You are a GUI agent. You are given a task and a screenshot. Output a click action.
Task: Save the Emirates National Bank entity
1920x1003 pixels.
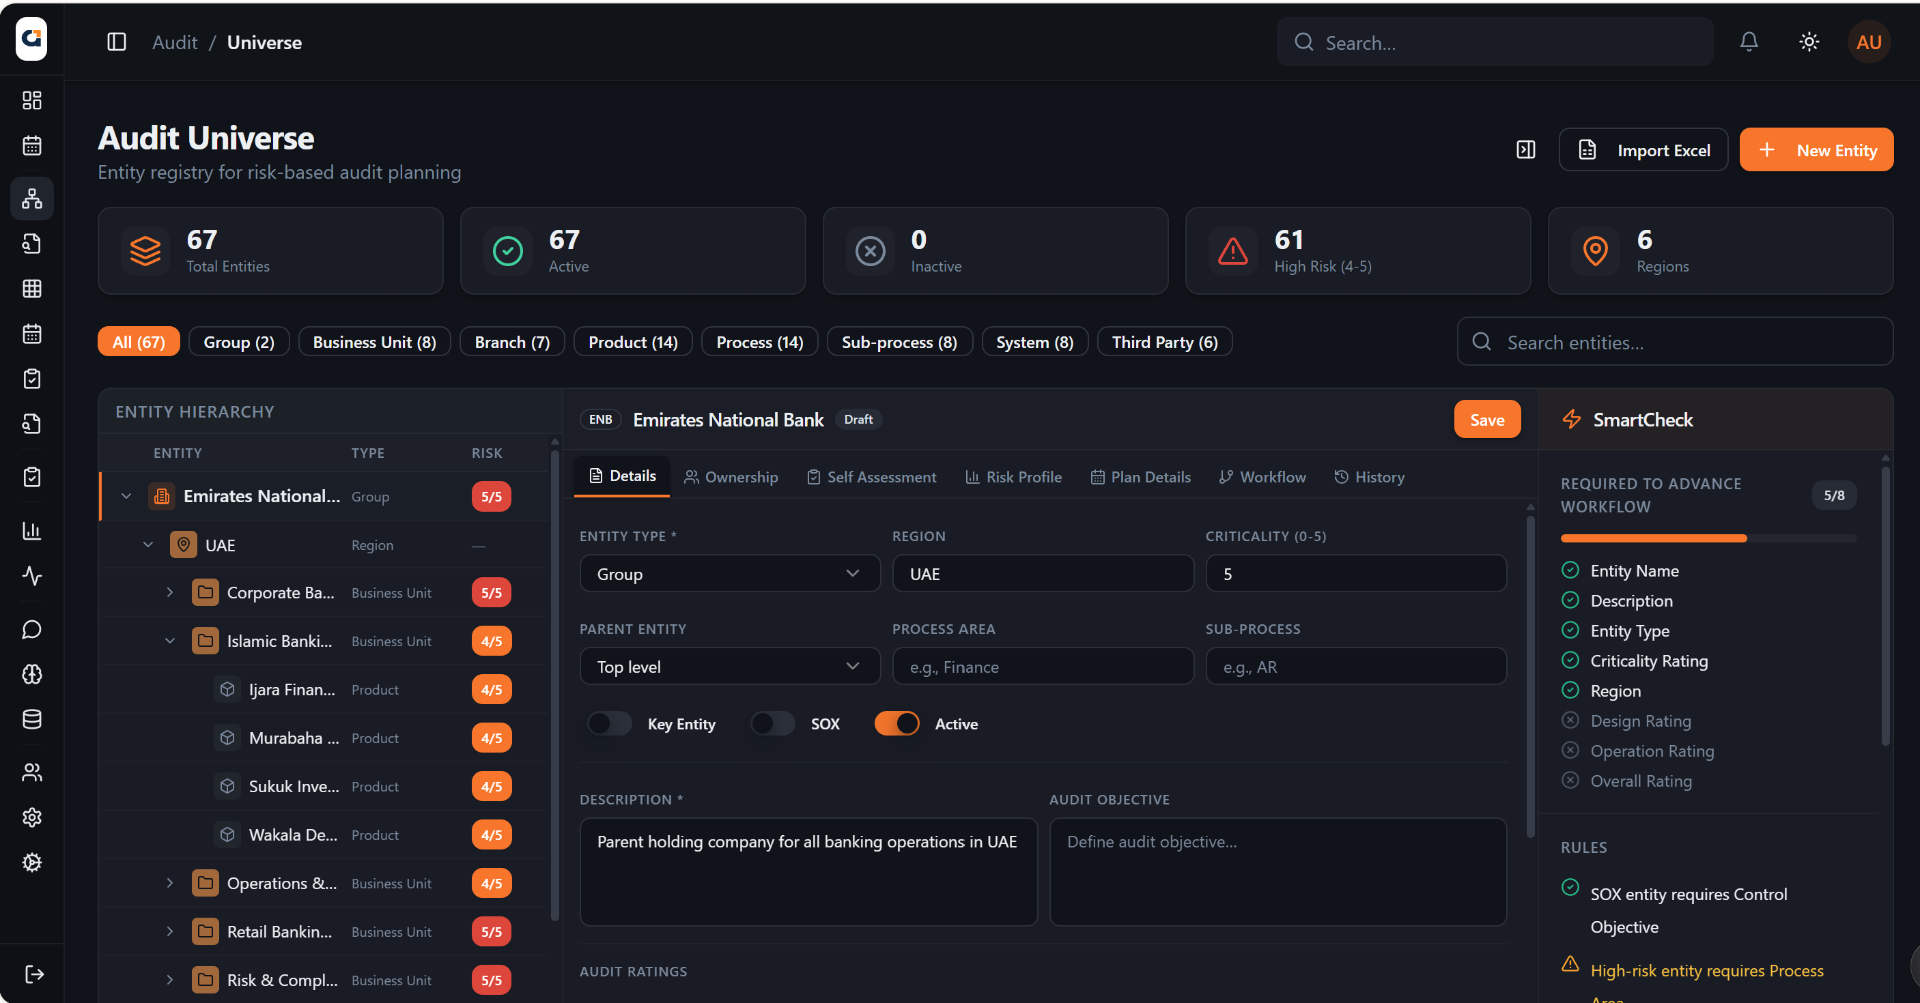[x=1487, y=420]
